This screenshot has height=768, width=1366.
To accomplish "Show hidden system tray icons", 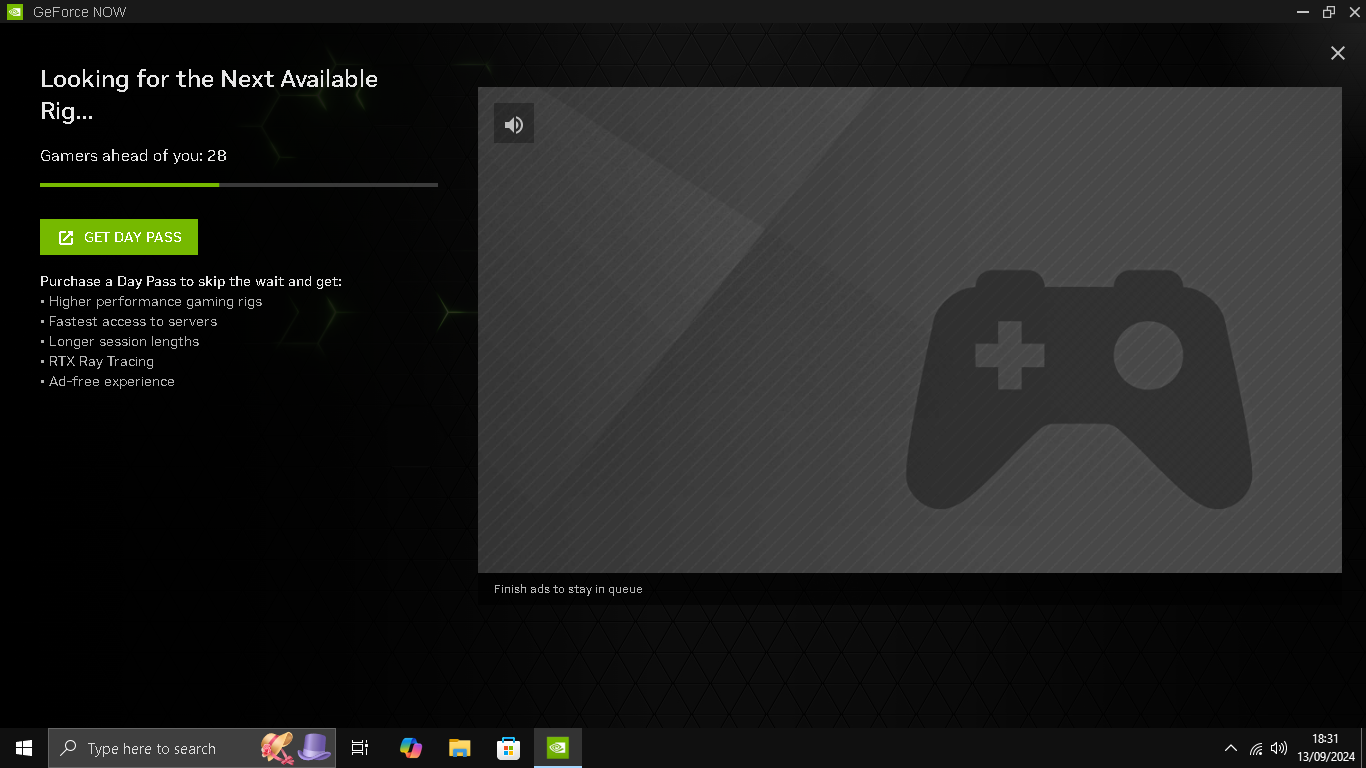I will pyautogui.click(x=1231, y=748).
